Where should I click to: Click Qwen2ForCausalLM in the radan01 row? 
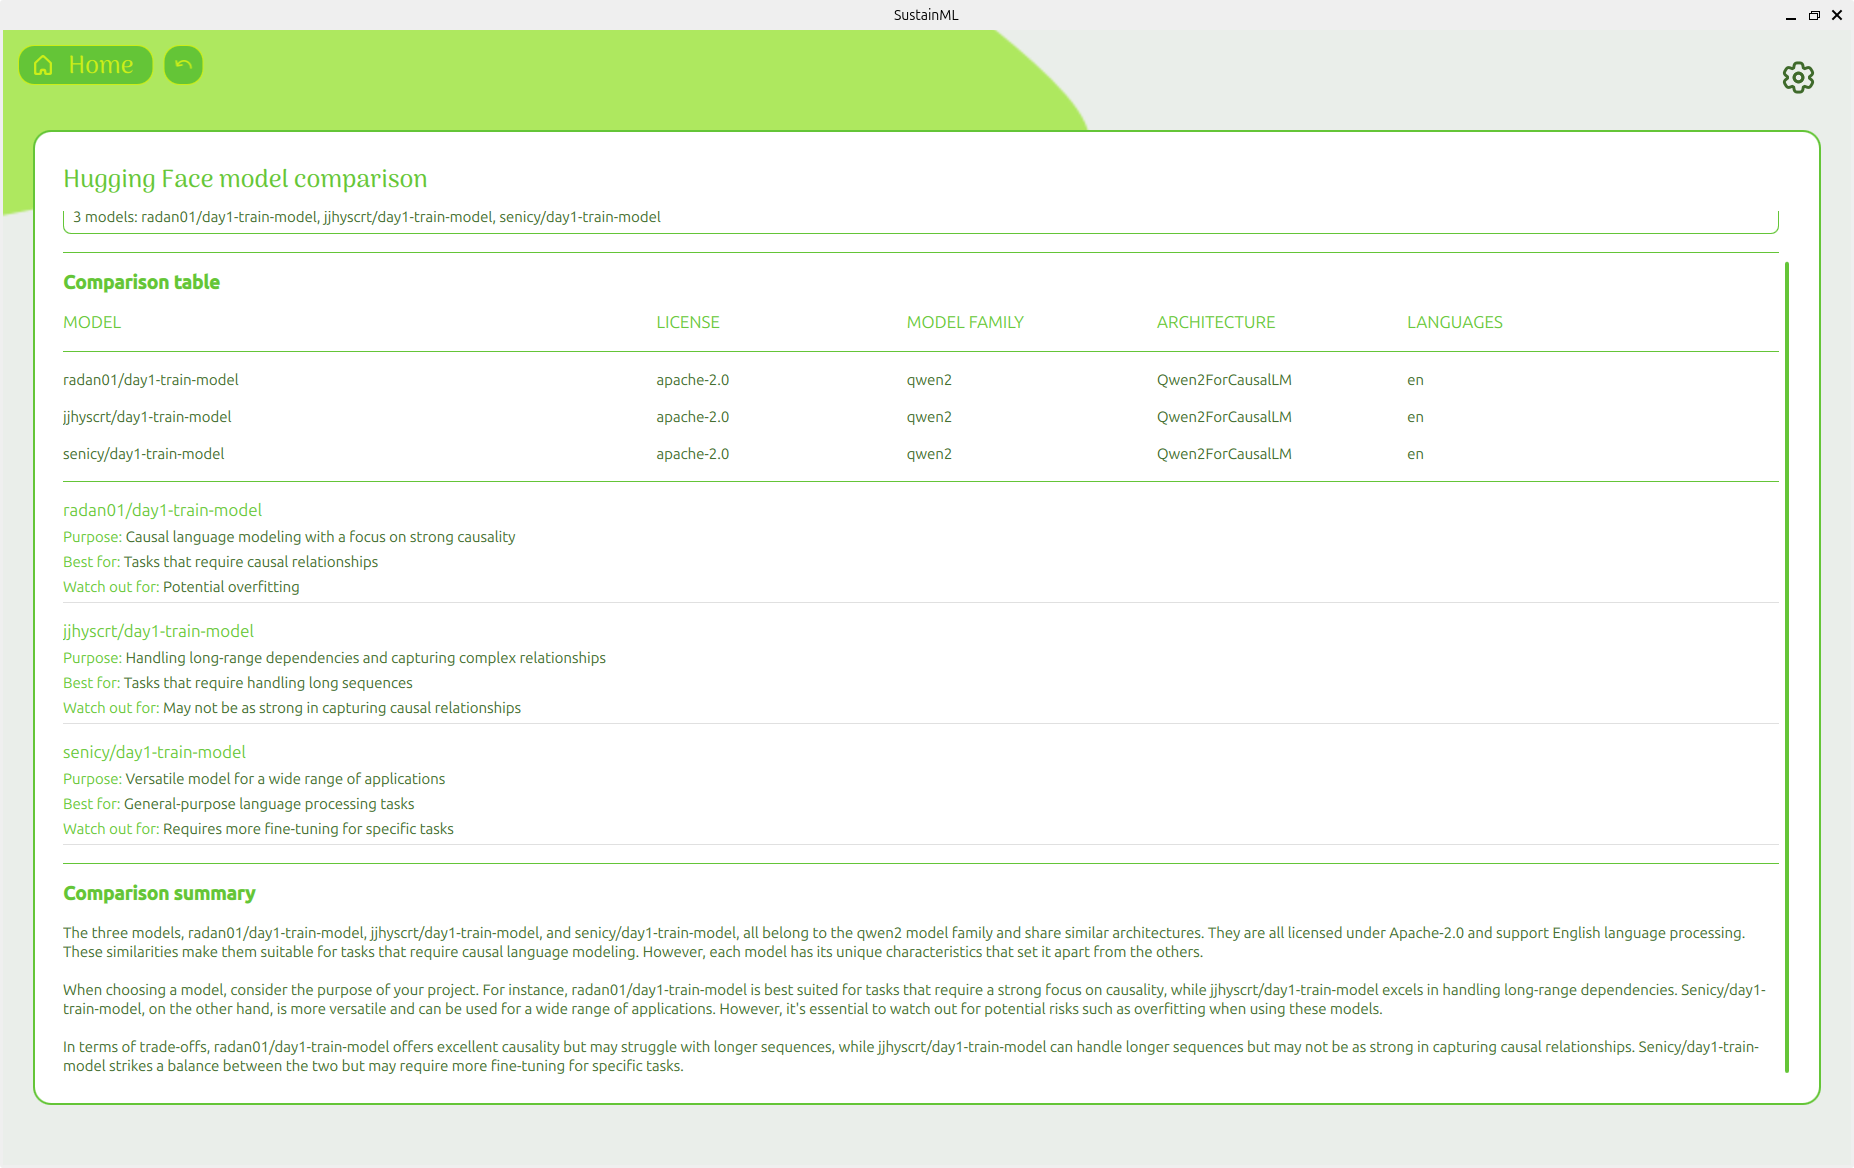[x=1224, y=380]
